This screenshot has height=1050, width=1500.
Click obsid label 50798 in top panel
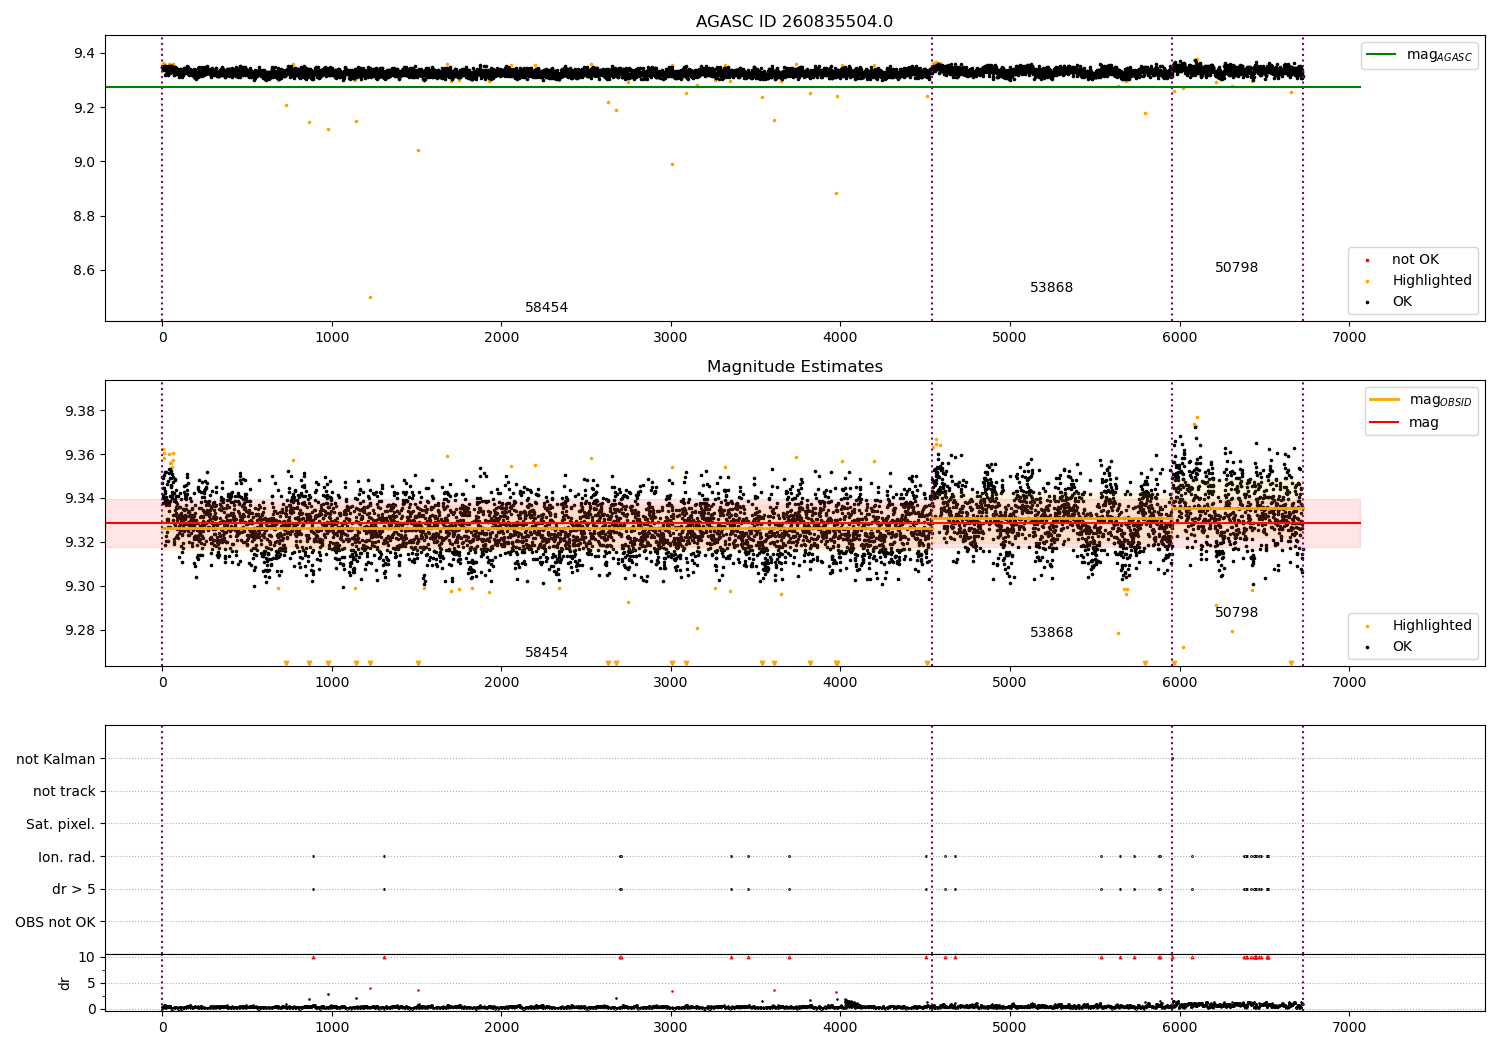1236,268
